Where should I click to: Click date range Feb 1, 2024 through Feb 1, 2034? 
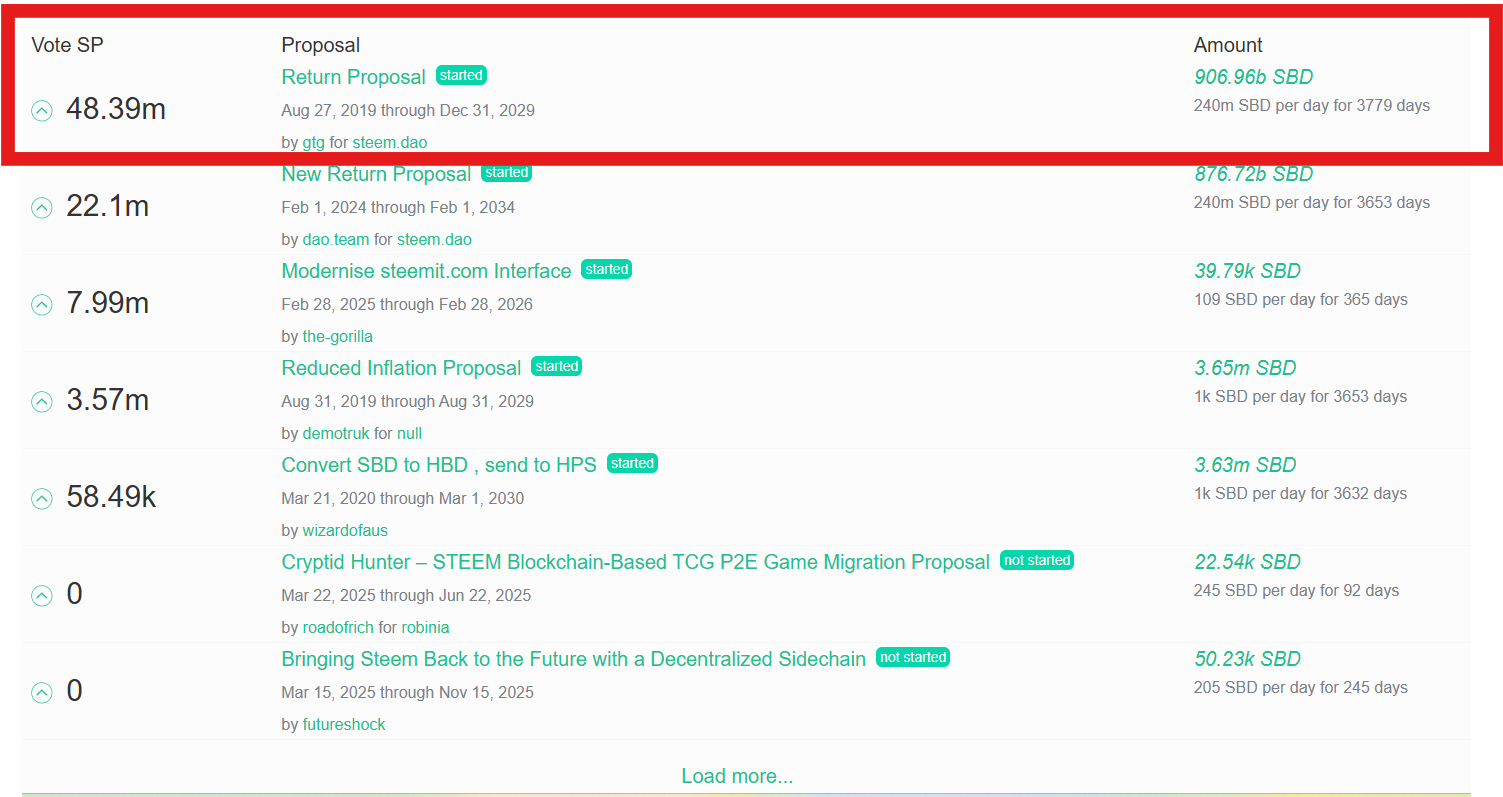pos(398,207)
